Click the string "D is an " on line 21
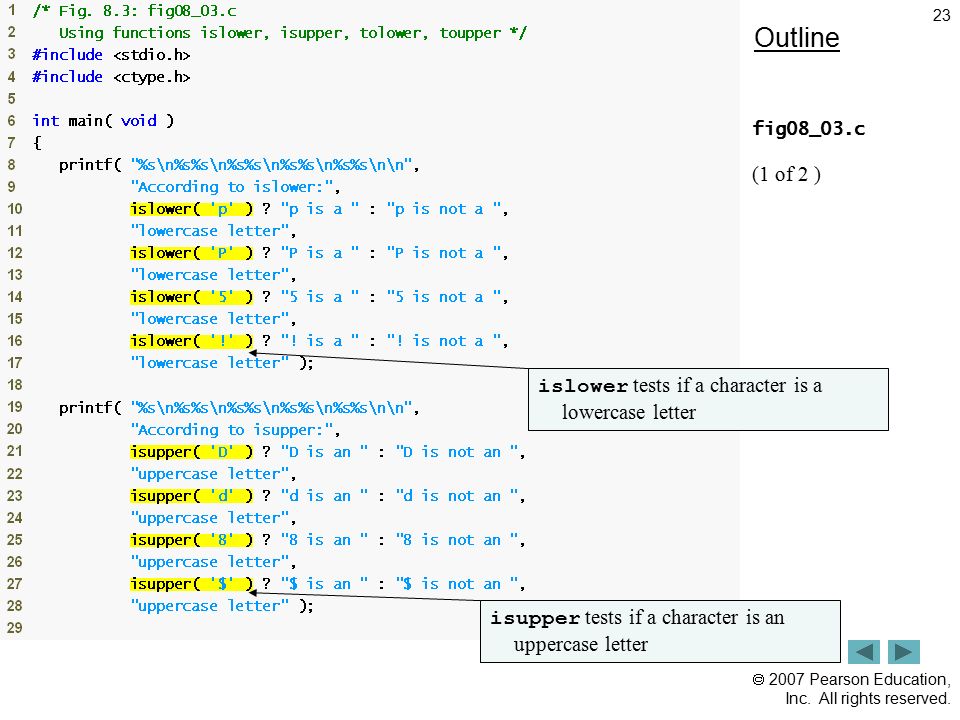The height and width of the screenshot is (720, 960). pos(324,452)
